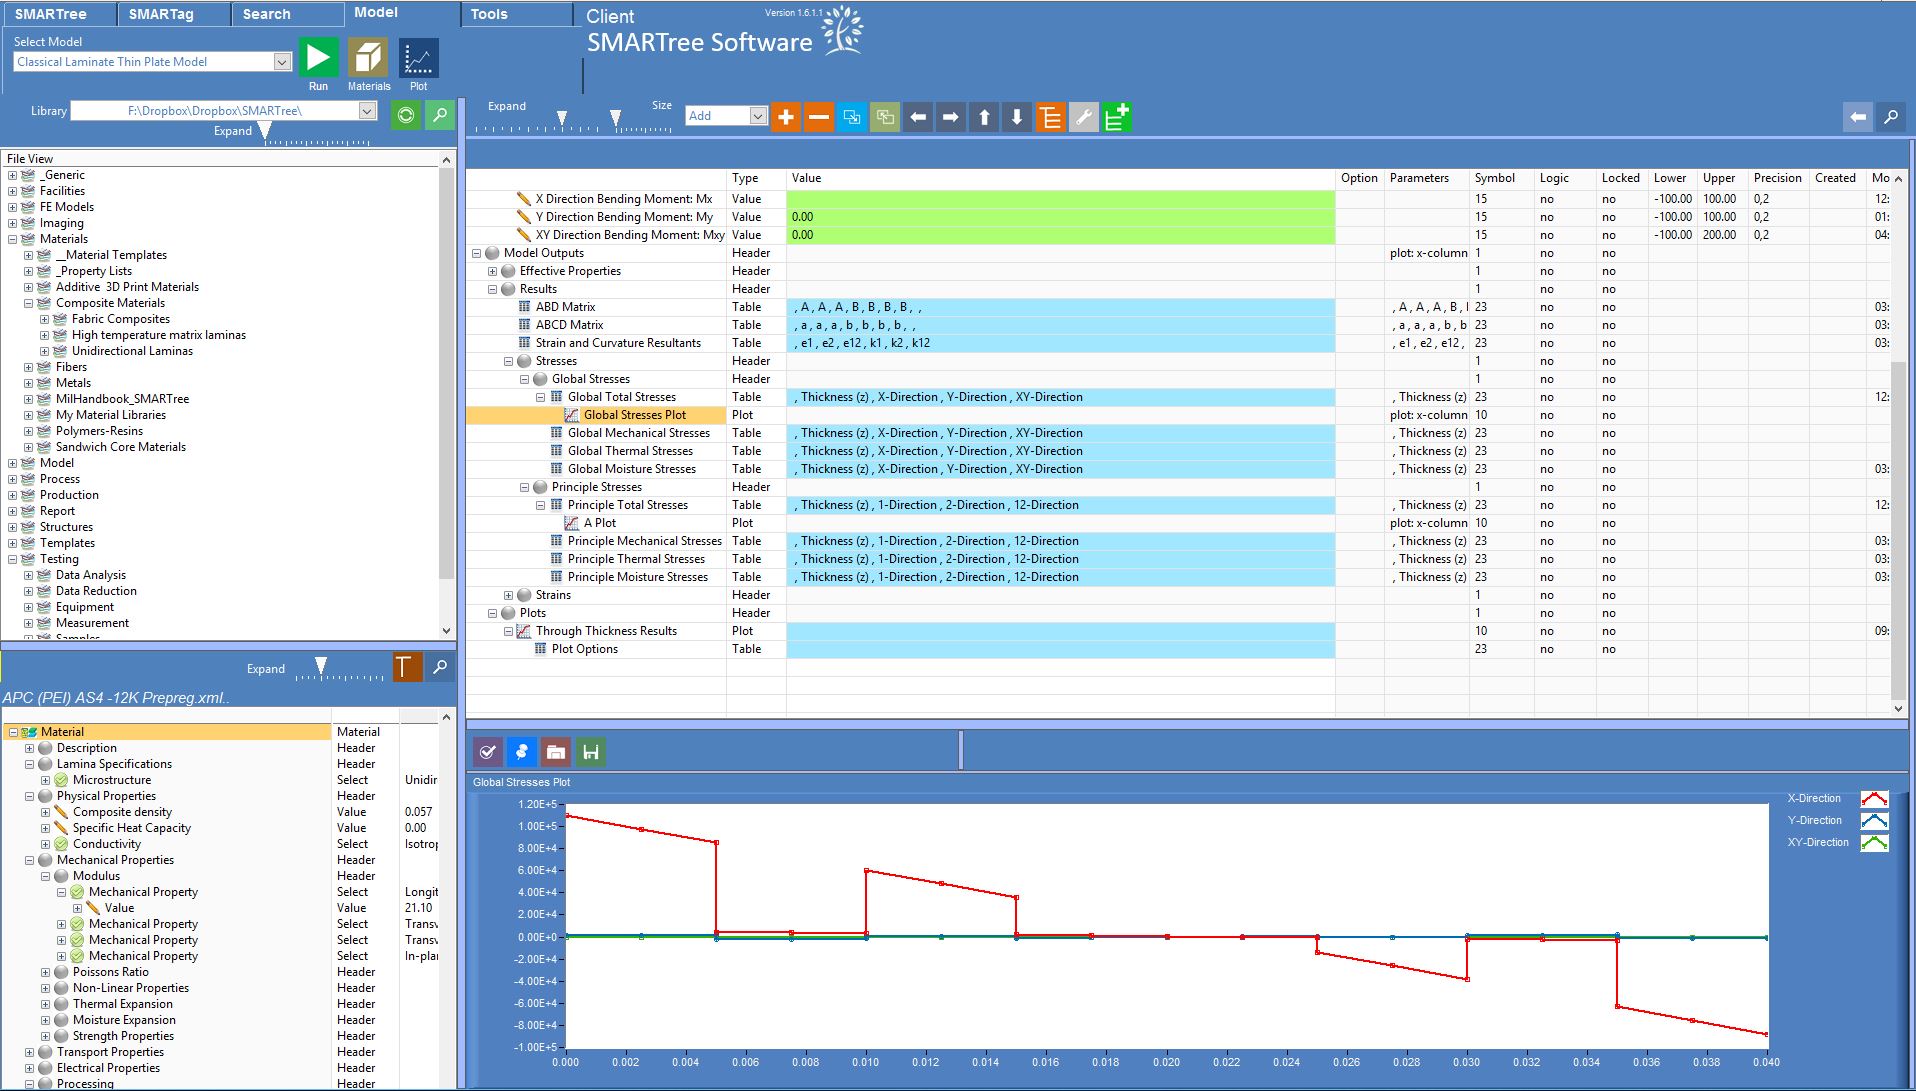This screenshot has height=1091, width=1916.
Task: Open the Select Model dropdown
Action: tap(282, 62)
